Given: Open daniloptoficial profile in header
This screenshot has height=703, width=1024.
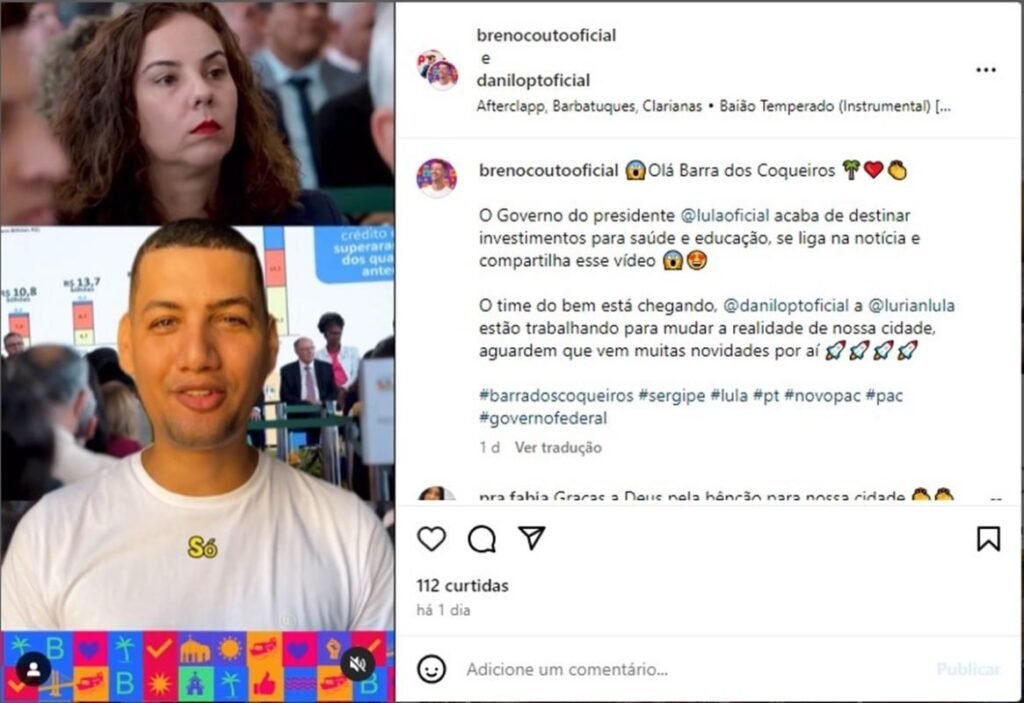Looking at the screenshot, I should tap(533, 80).
